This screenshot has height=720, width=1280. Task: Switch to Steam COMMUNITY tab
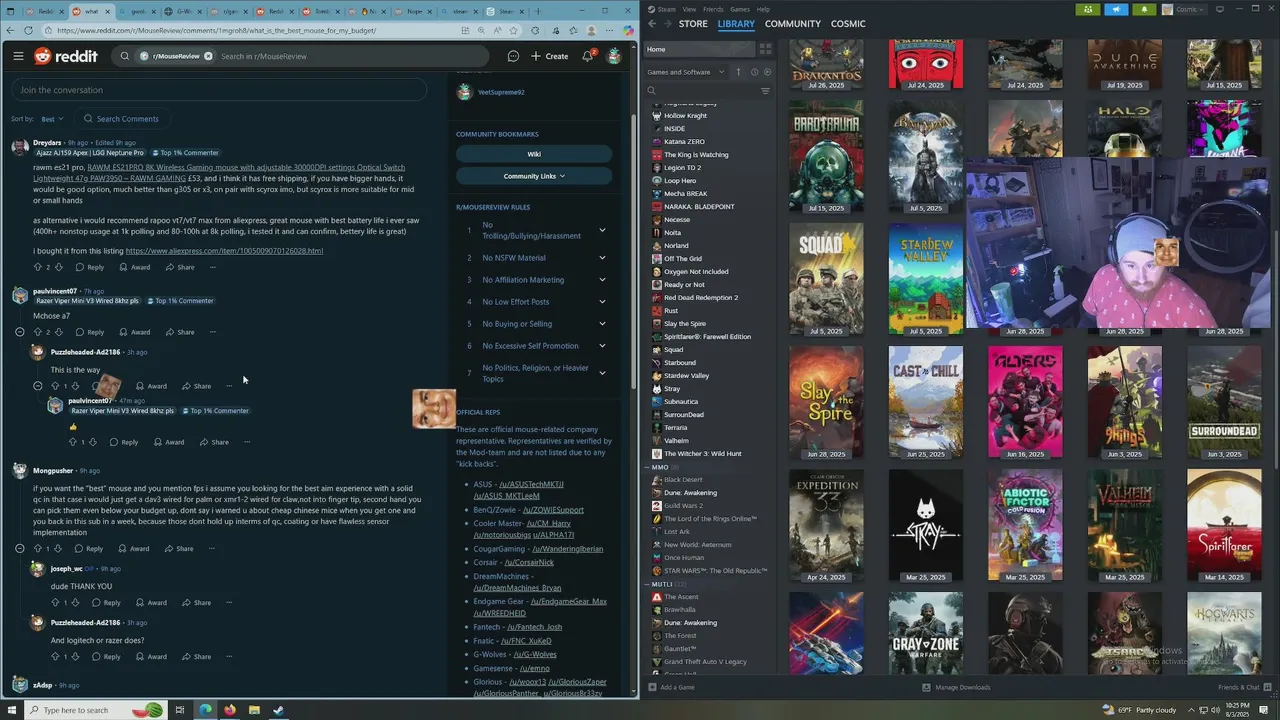(x=792, y=23)
